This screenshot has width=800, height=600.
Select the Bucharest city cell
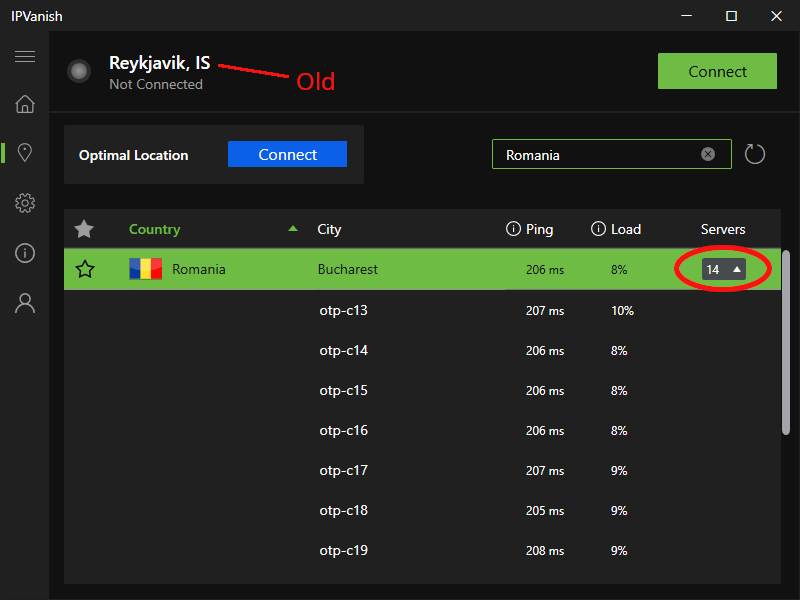(347, 269)
